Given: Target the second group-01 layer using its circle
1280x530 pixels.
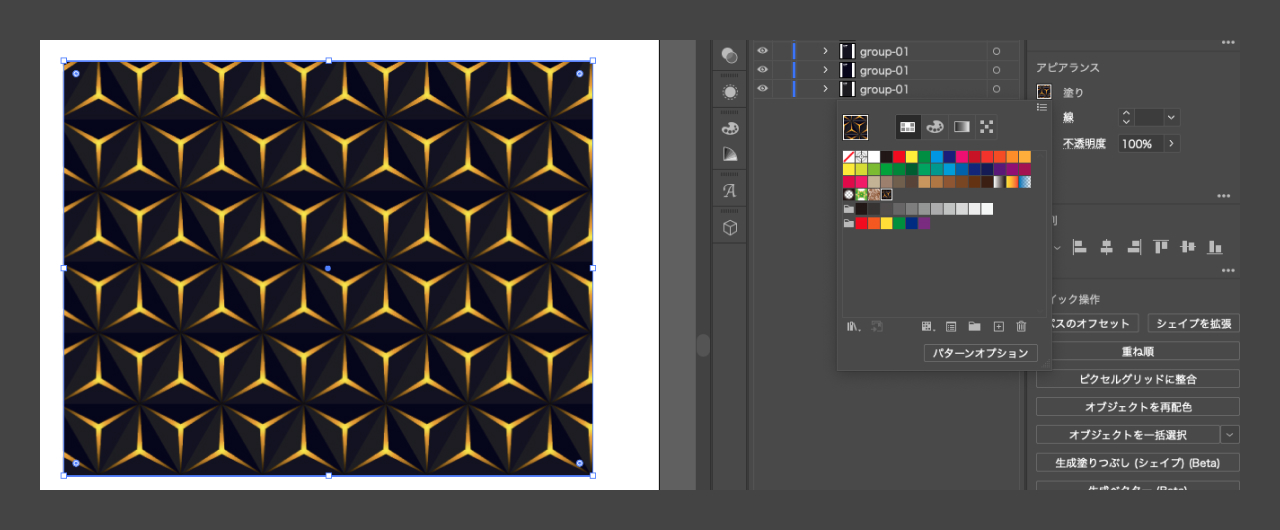Looking at the screenshot, I should point(996,70).
